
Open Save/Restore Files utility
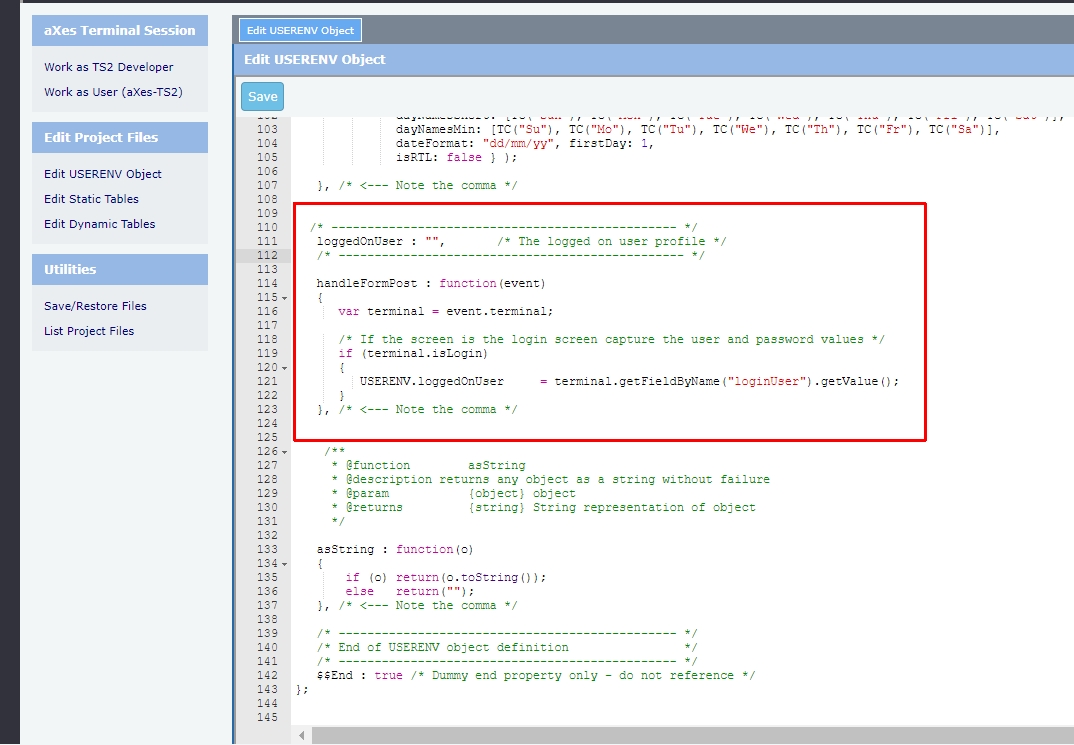coord(95,306)
